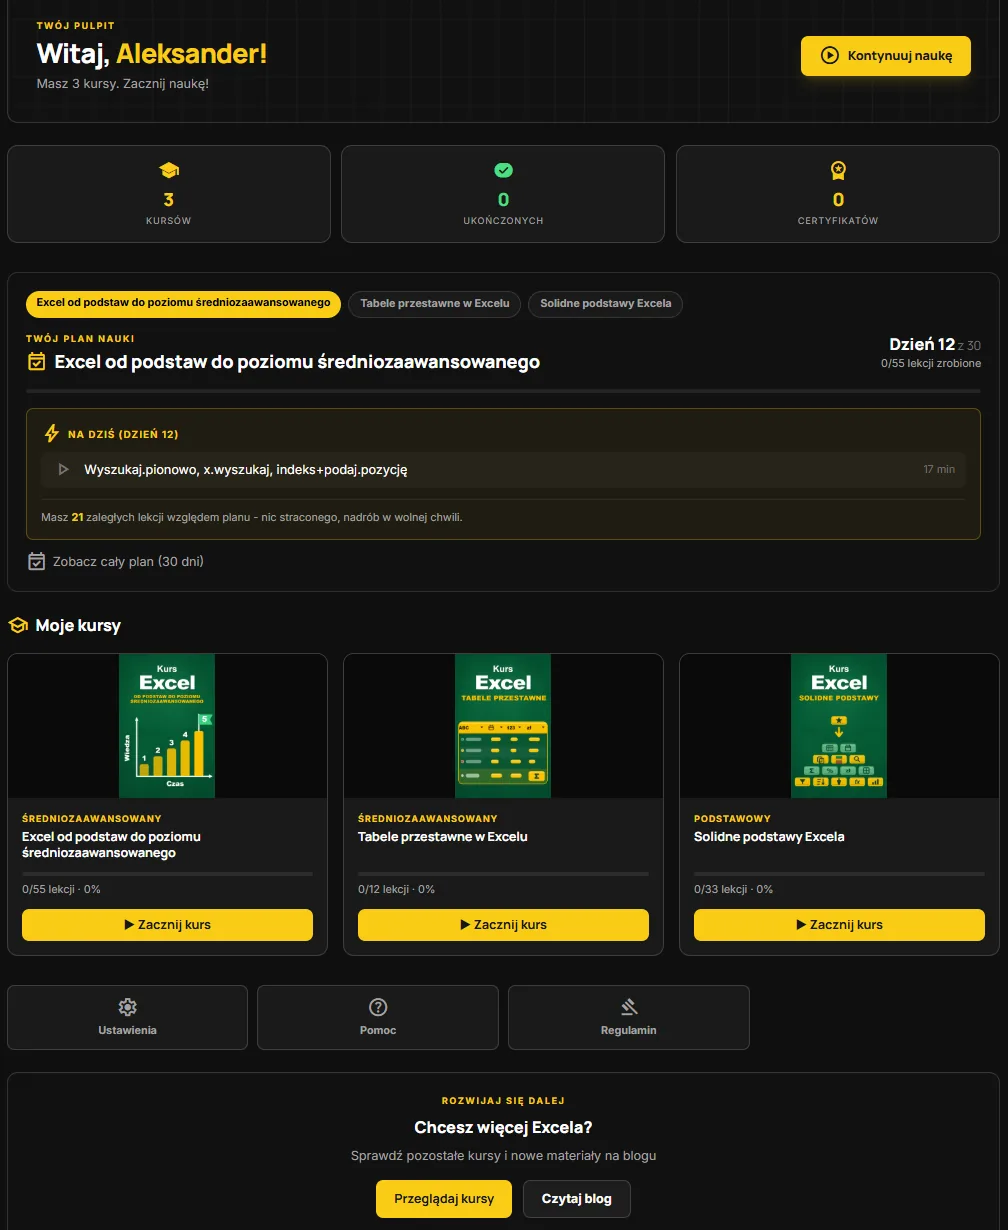Start the Solidne podstawy course with Zacznij kurs
This screenshot has width=1008, height=1230.
(x=839, y=925)
